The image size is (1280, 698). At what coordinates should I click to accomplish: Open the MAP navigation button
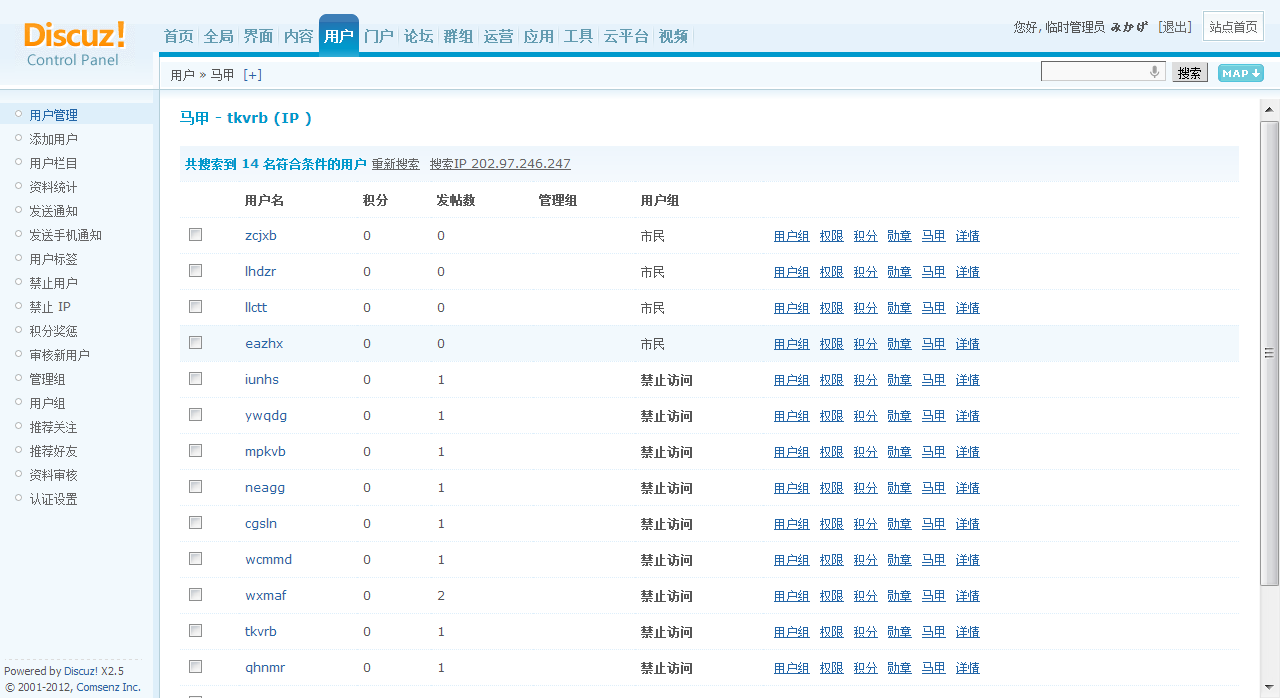coord(1241,73)
